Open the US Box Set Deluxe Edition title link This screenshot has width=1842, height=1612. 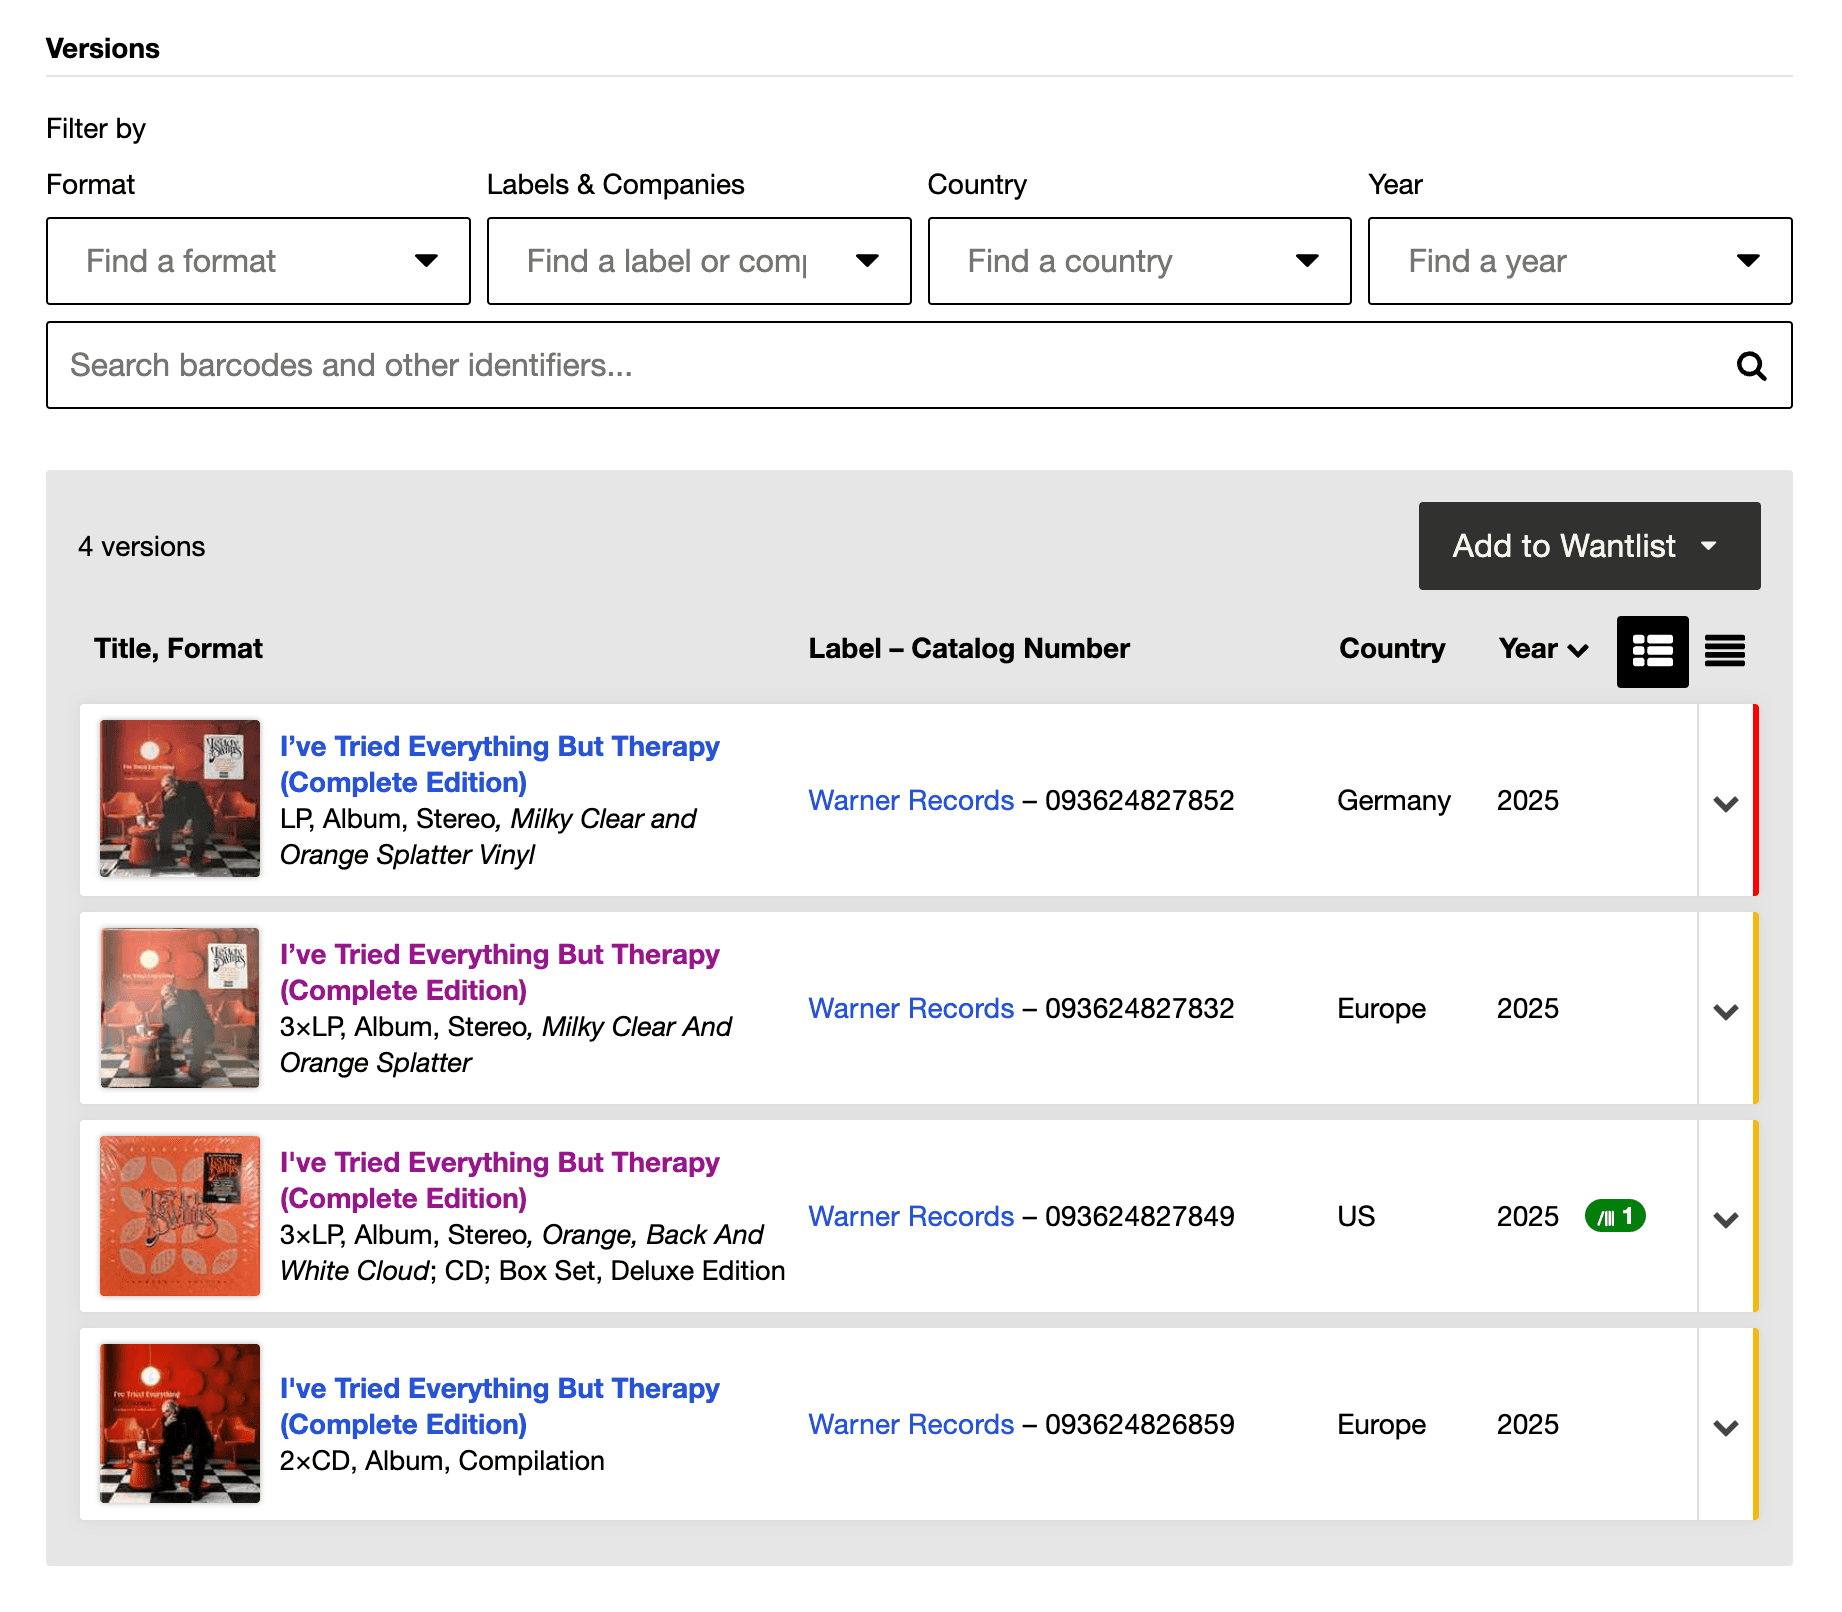click(x=499, y=1181)
